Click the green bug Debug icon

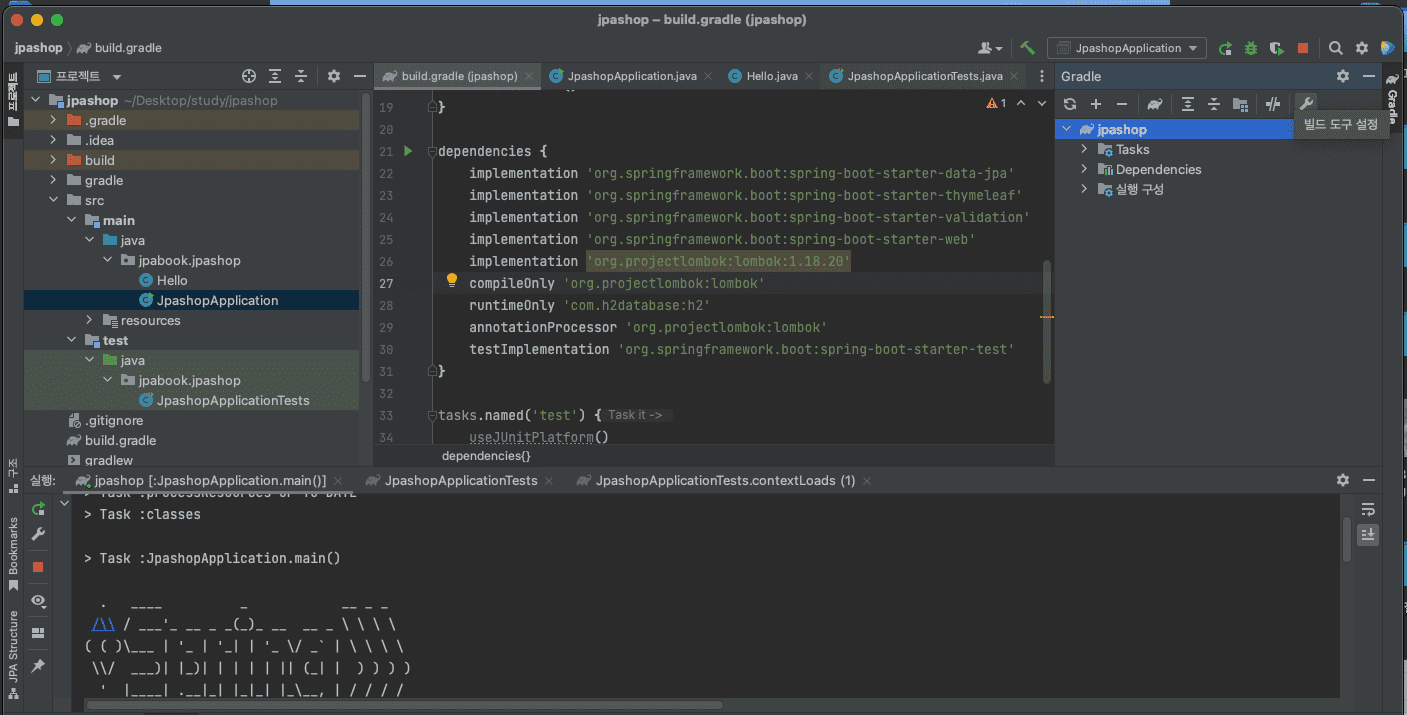1251,48
